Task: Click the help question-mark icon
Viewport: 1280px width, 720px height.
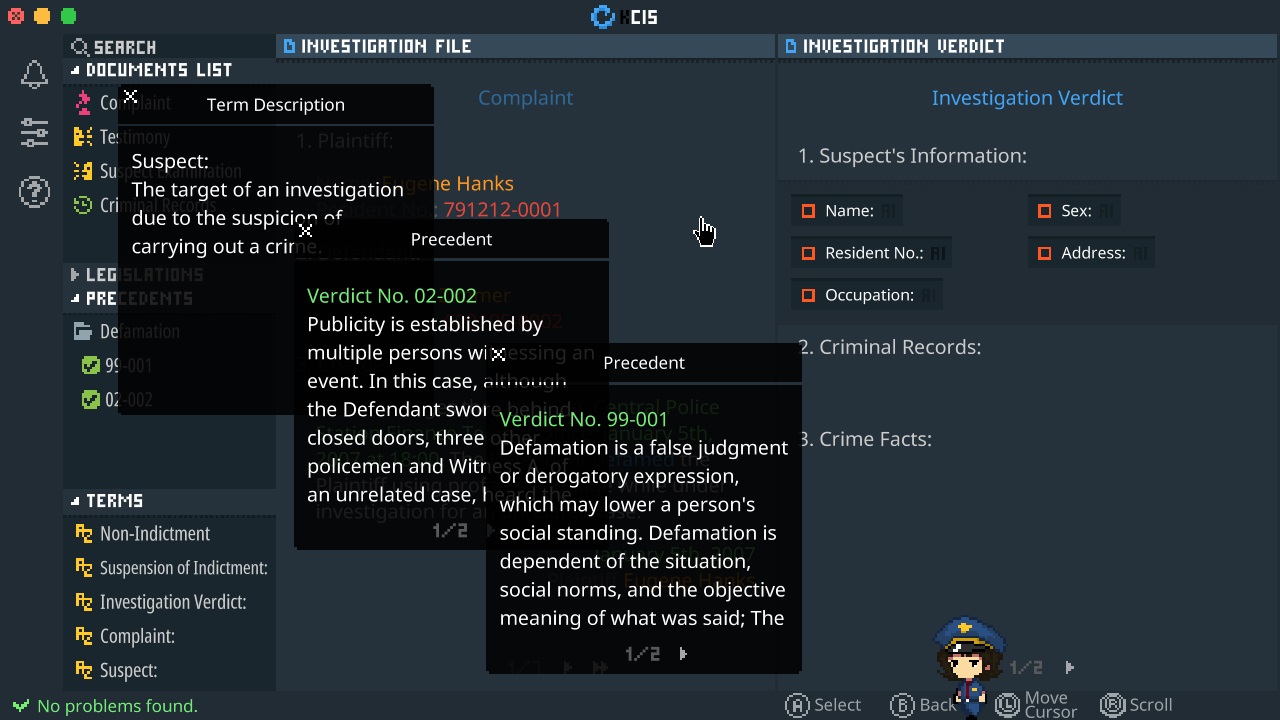Action: 34,192
